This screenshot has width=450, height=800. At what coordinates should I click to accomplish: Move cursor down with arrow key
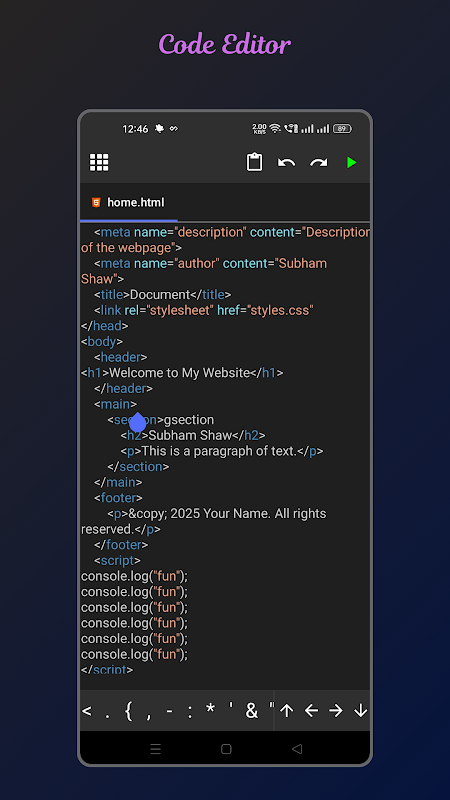pos(361,711)
